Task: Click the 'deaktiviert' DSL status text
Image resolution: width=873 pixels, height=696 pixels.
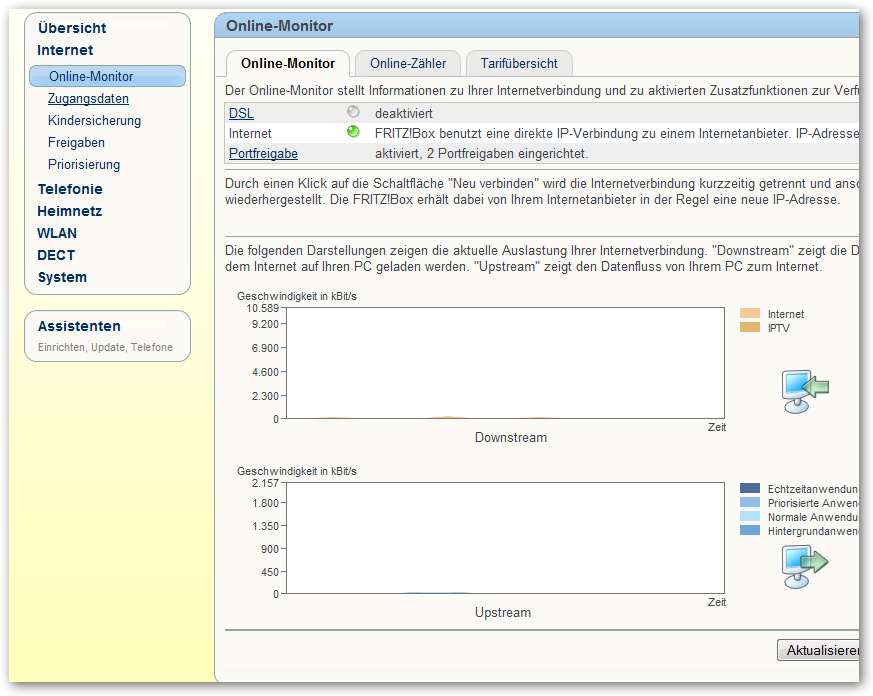Action: (404, 114)
